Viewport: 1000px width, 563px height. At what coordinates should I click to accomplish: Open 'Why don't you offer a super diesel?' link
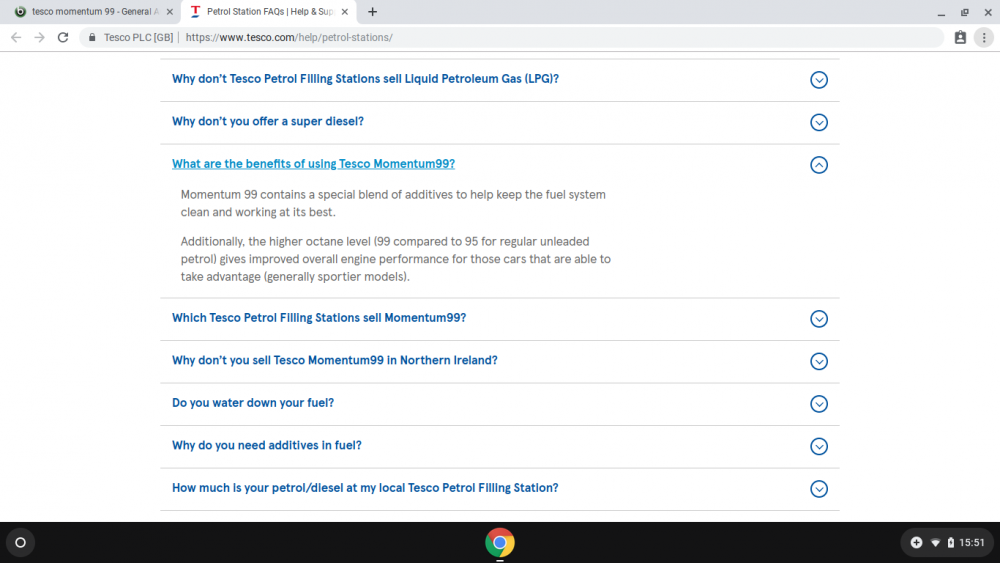point(268,121)
